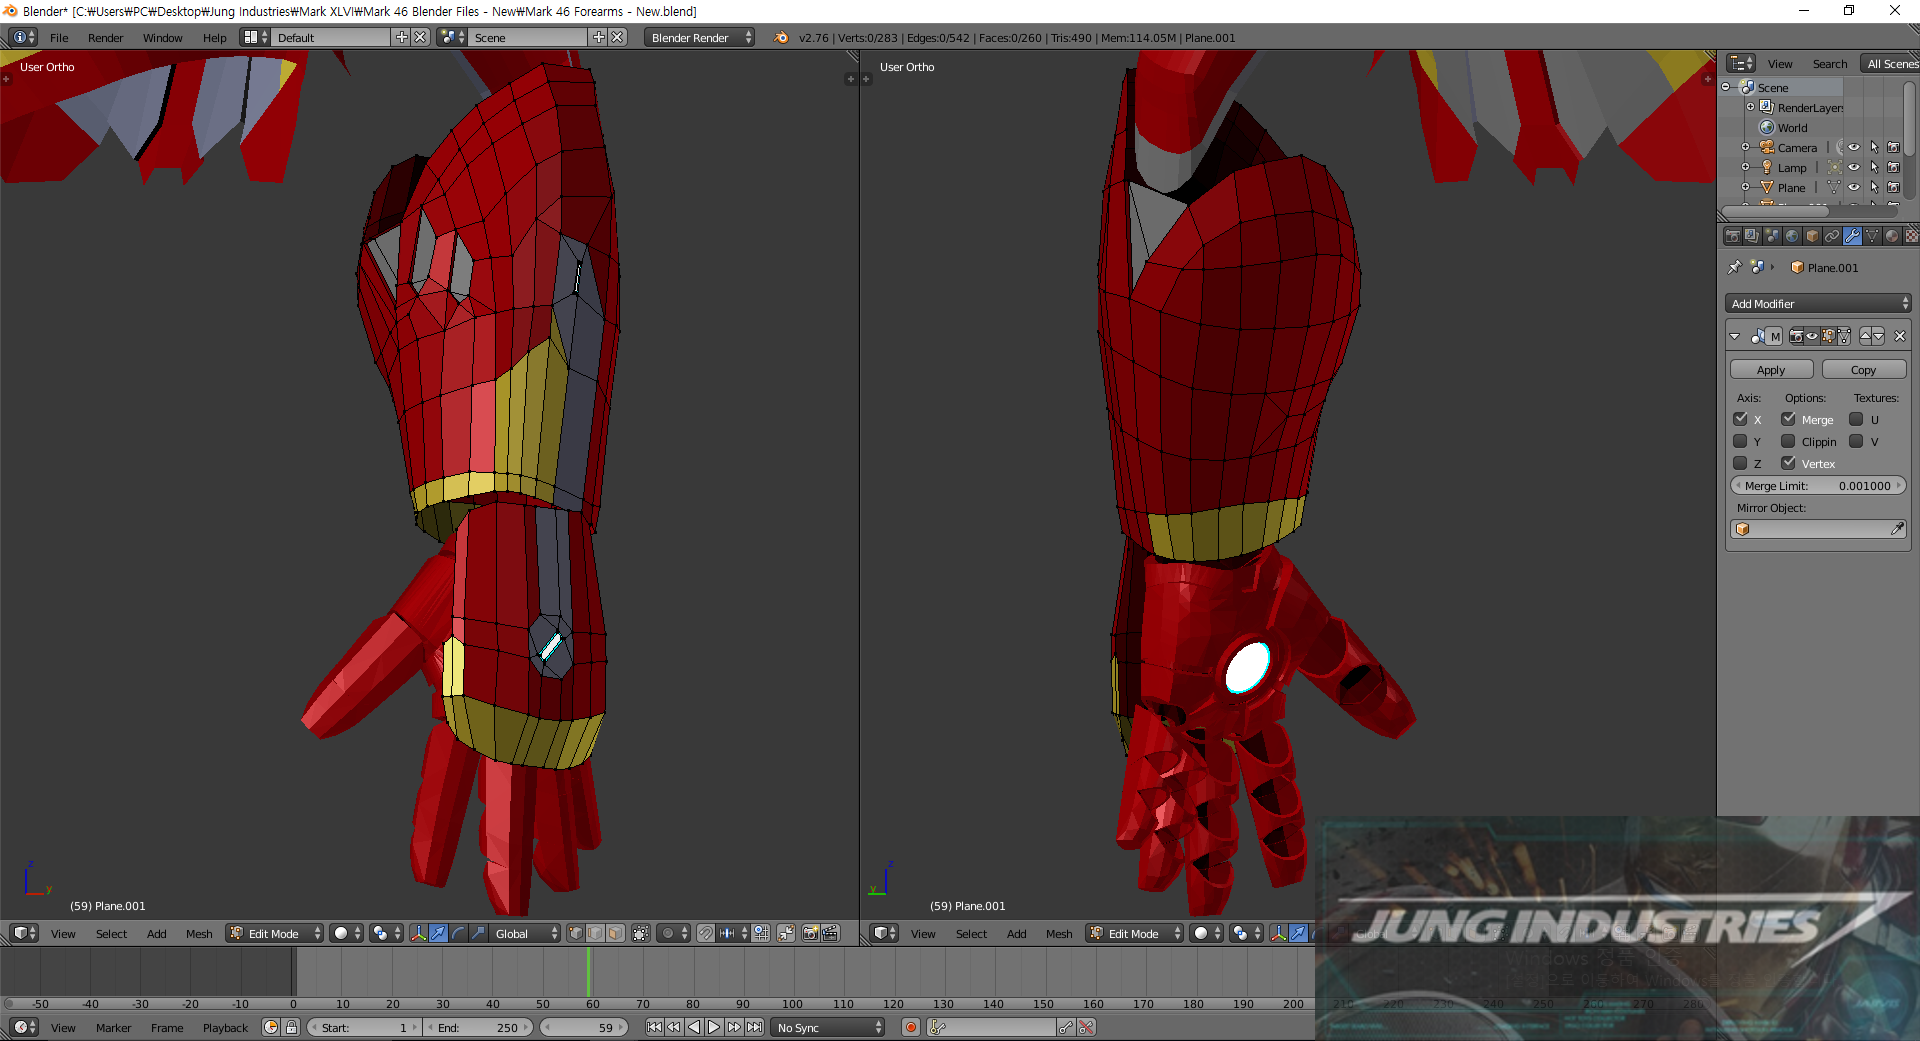1920x1041 pixels.
Task: Click delete keyframe crossed key icon
Action: (x=1087, y=1027)
